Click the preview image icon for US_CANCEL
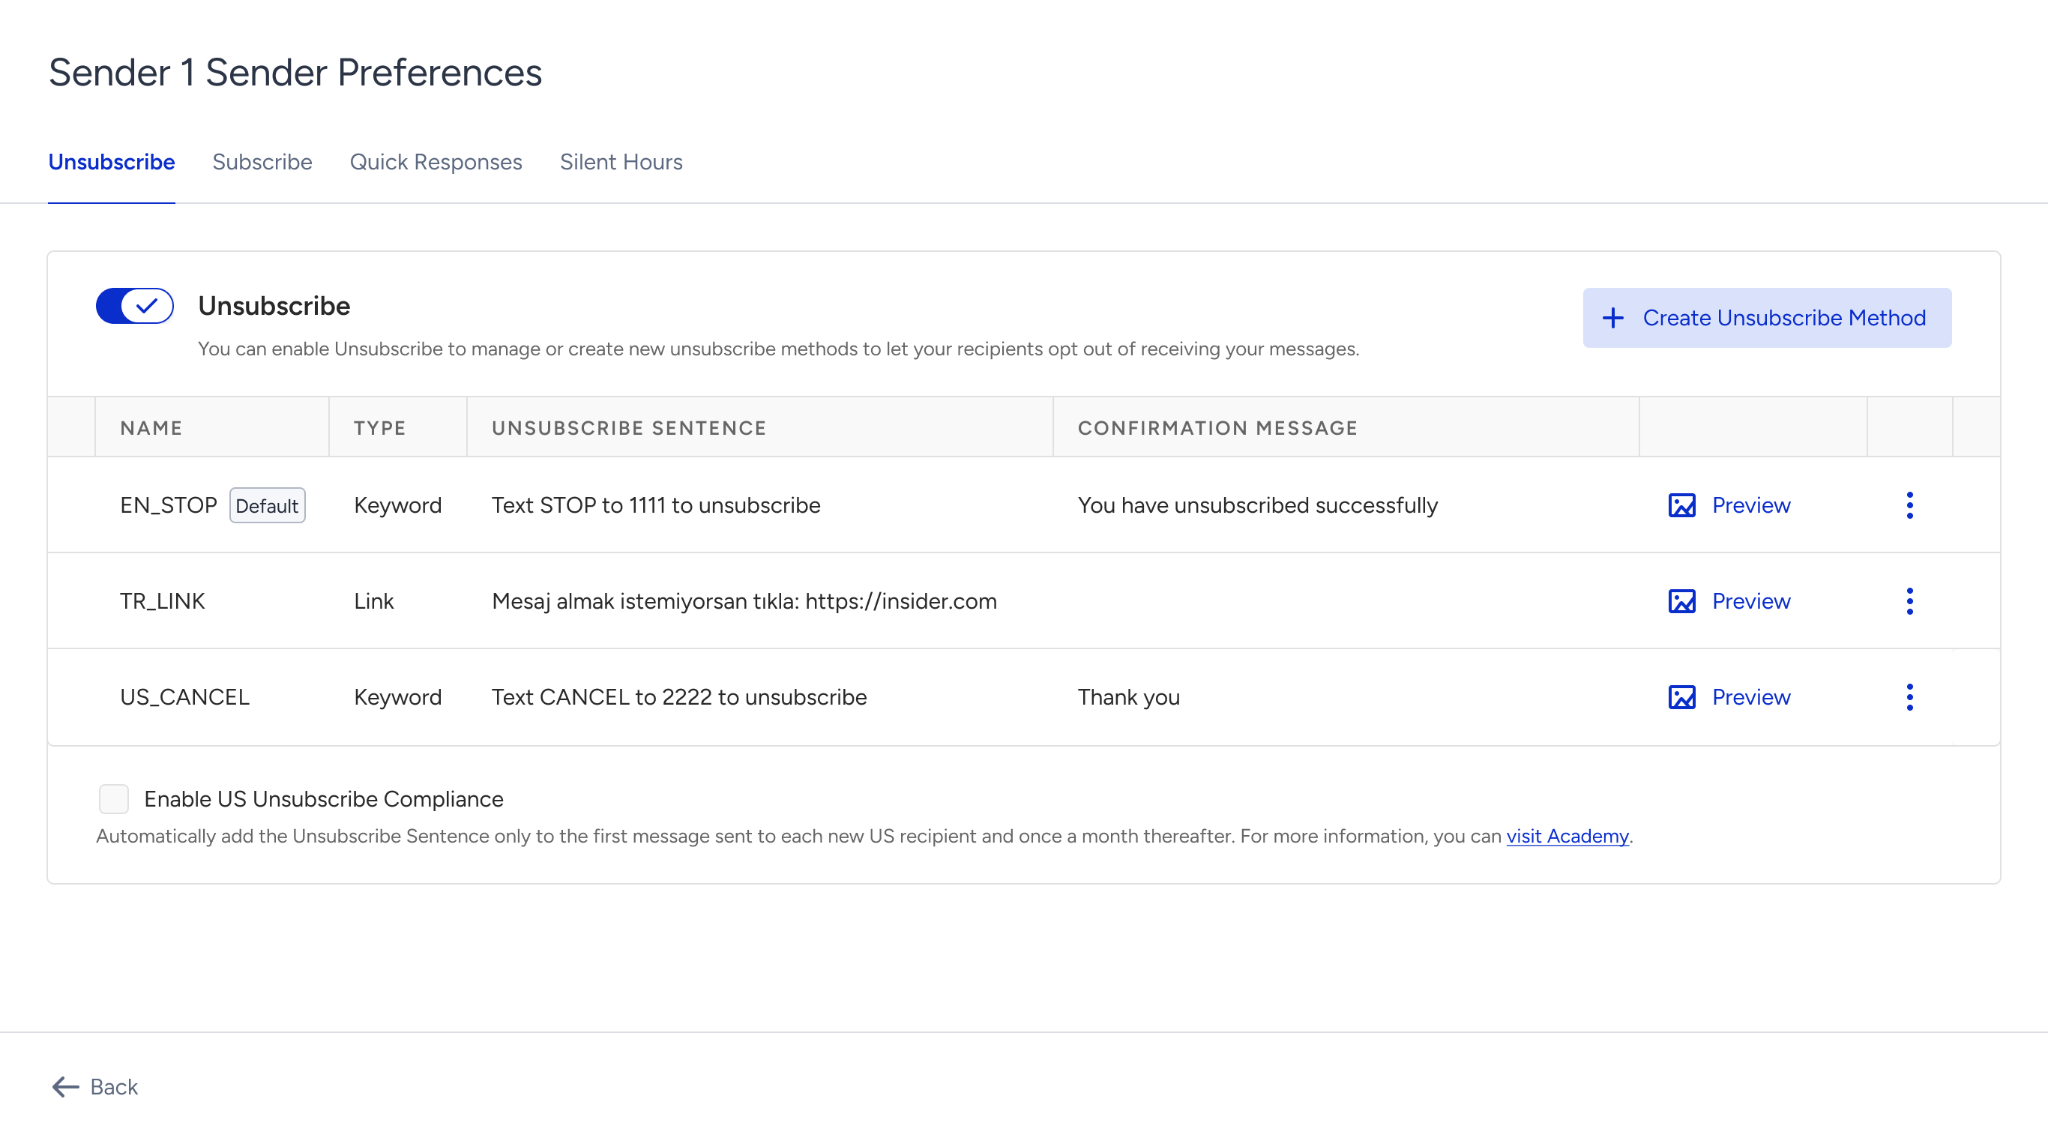The image size is (2048, 1141). tap(1682, 697)
